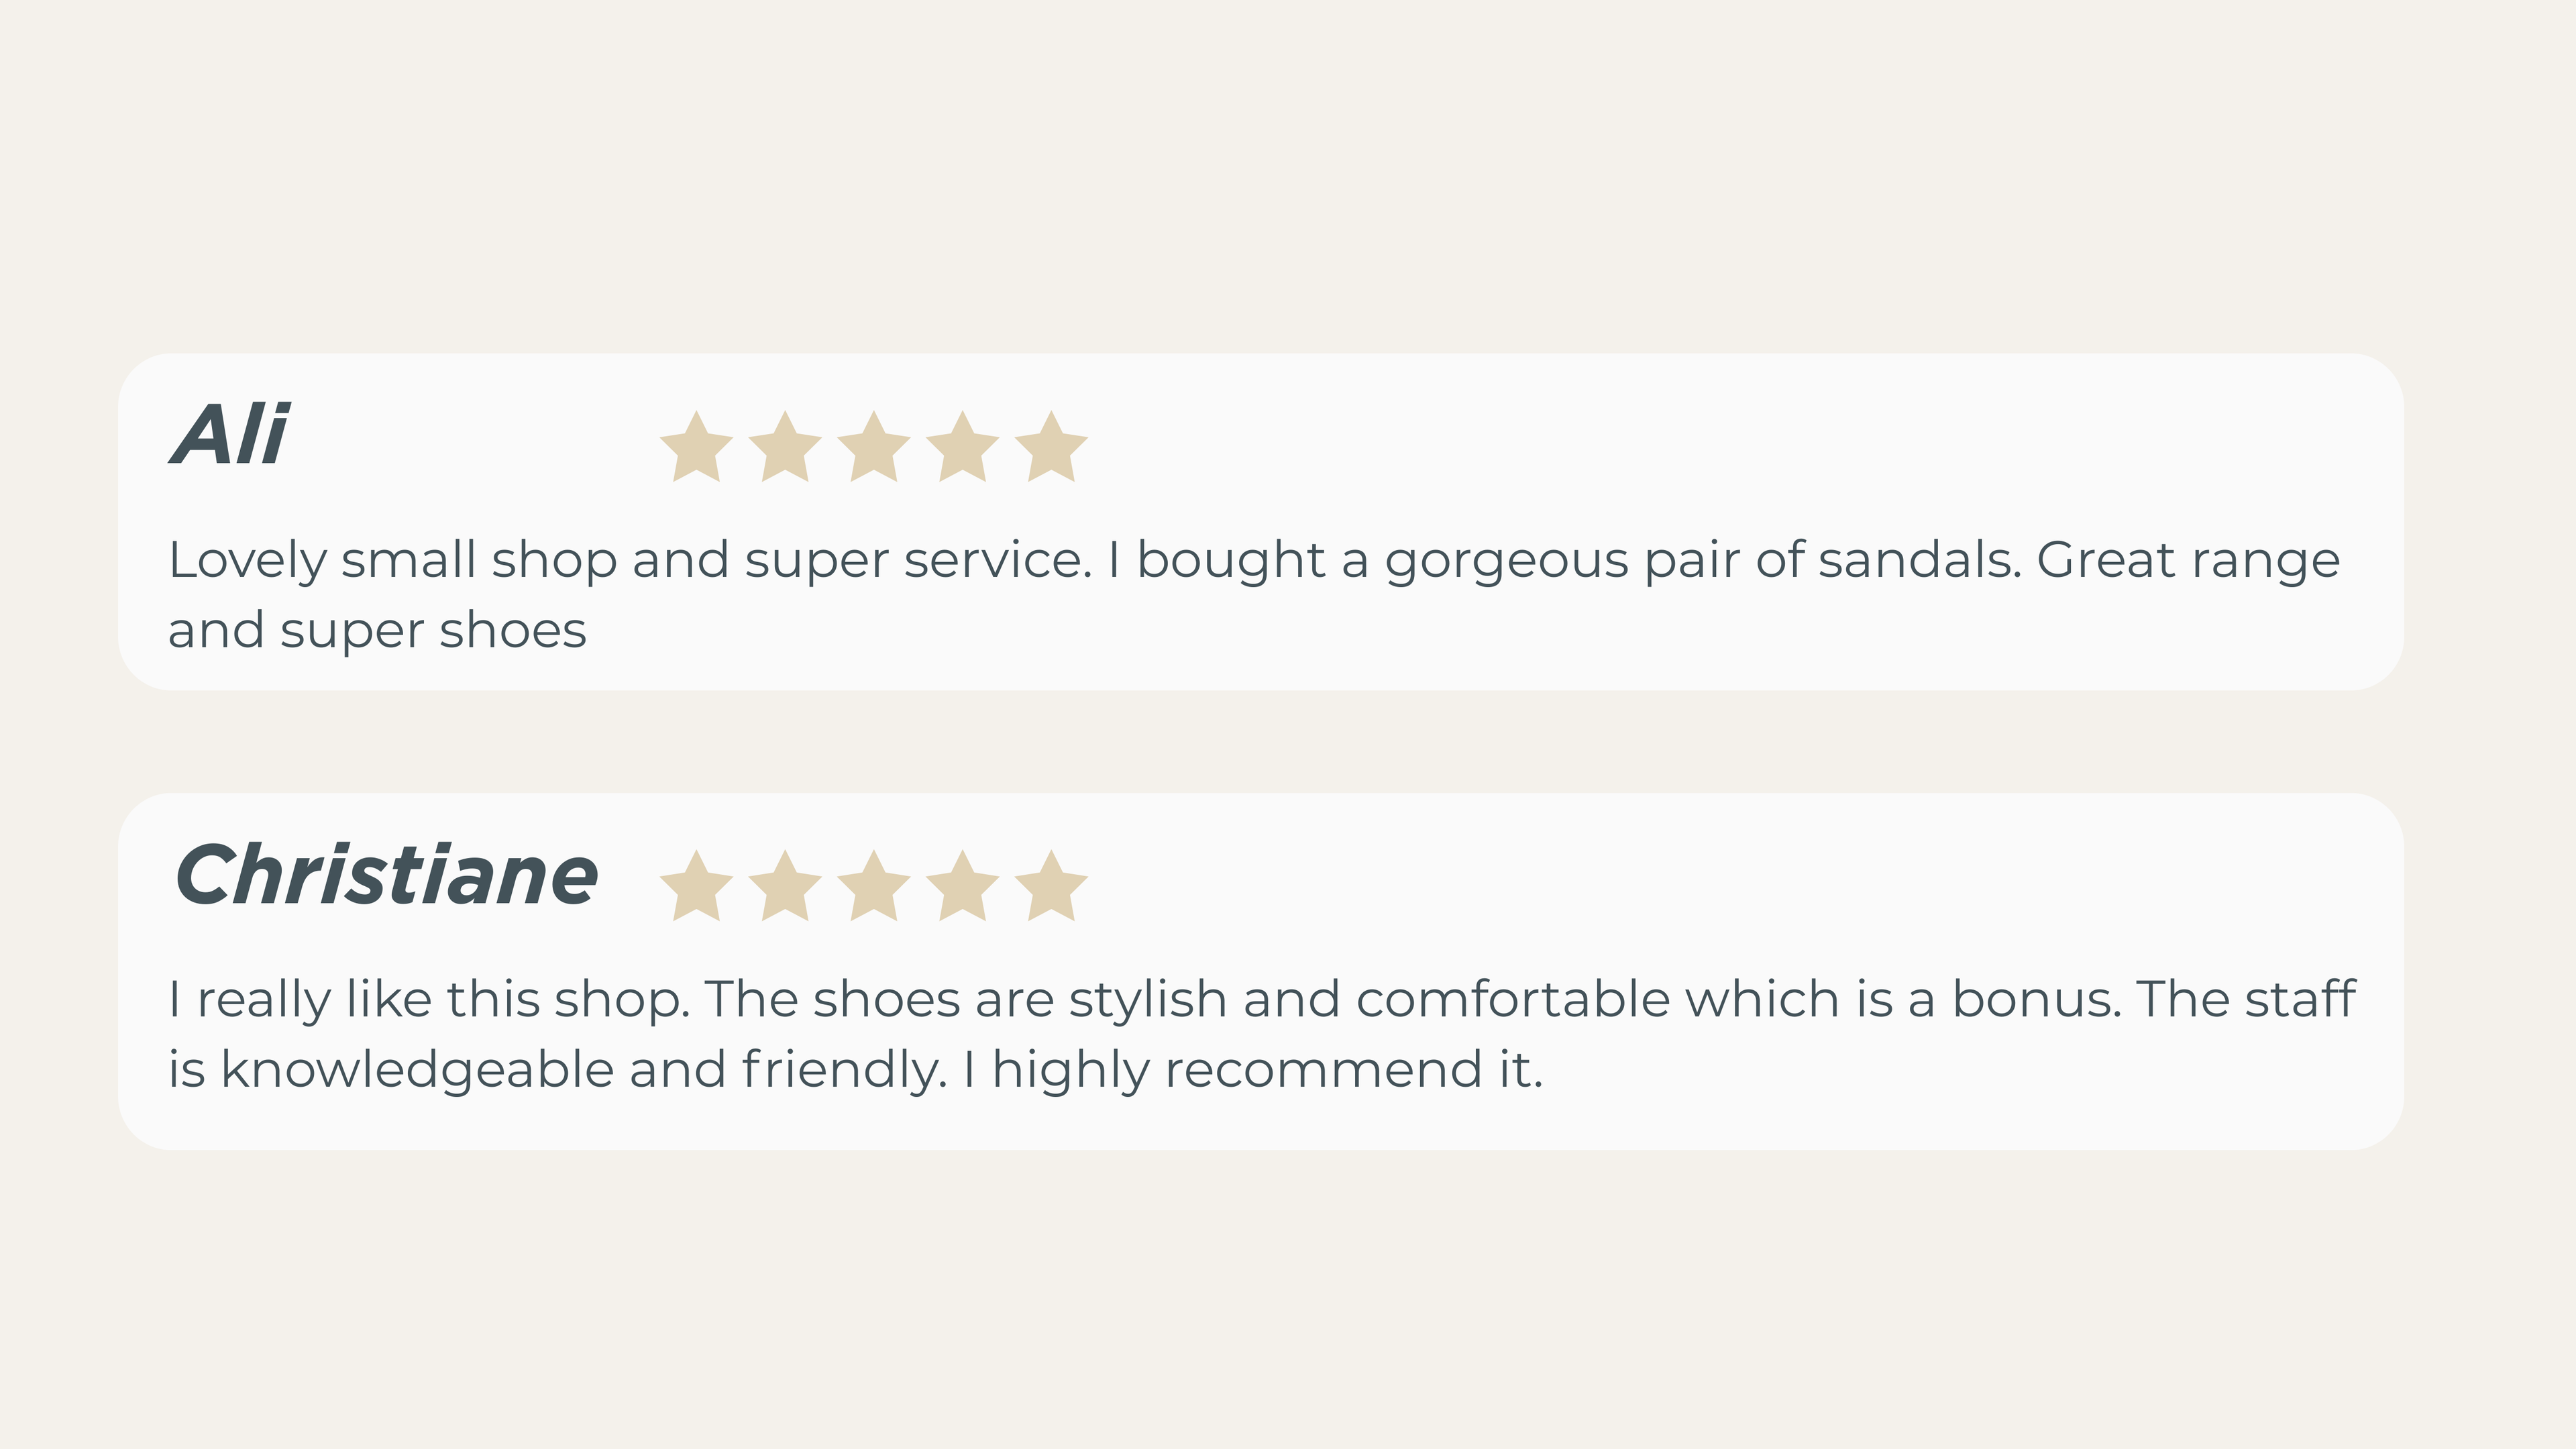
Task: Click the fifth star in Ali's rating
Action: coord(1051,448)
